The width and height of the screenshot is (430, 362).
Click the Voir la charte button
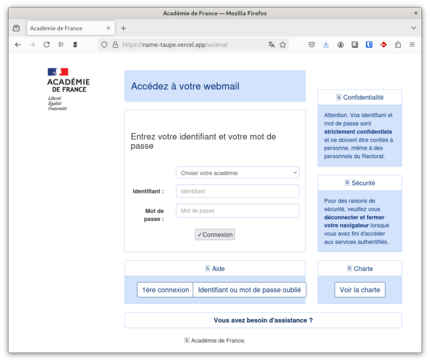click(360, 290)
